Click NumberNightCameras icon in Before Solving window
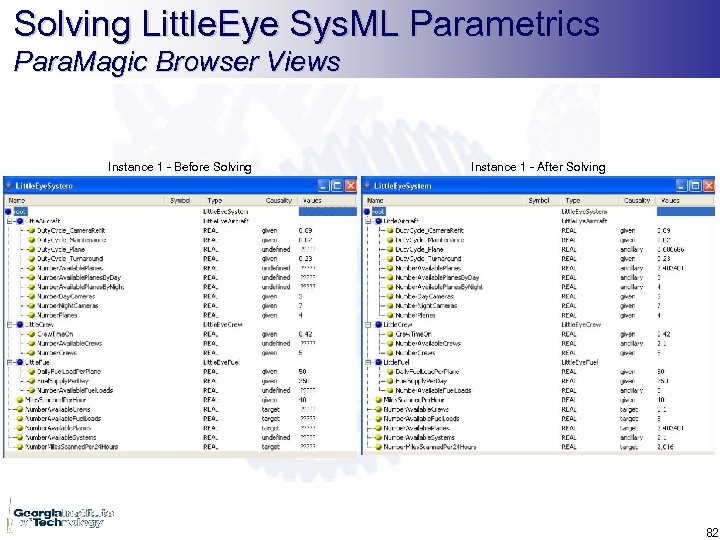 point(32,306)
